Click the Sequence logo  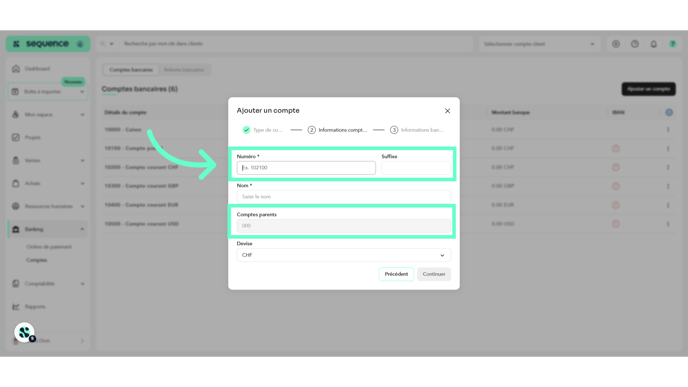[42, 44]
